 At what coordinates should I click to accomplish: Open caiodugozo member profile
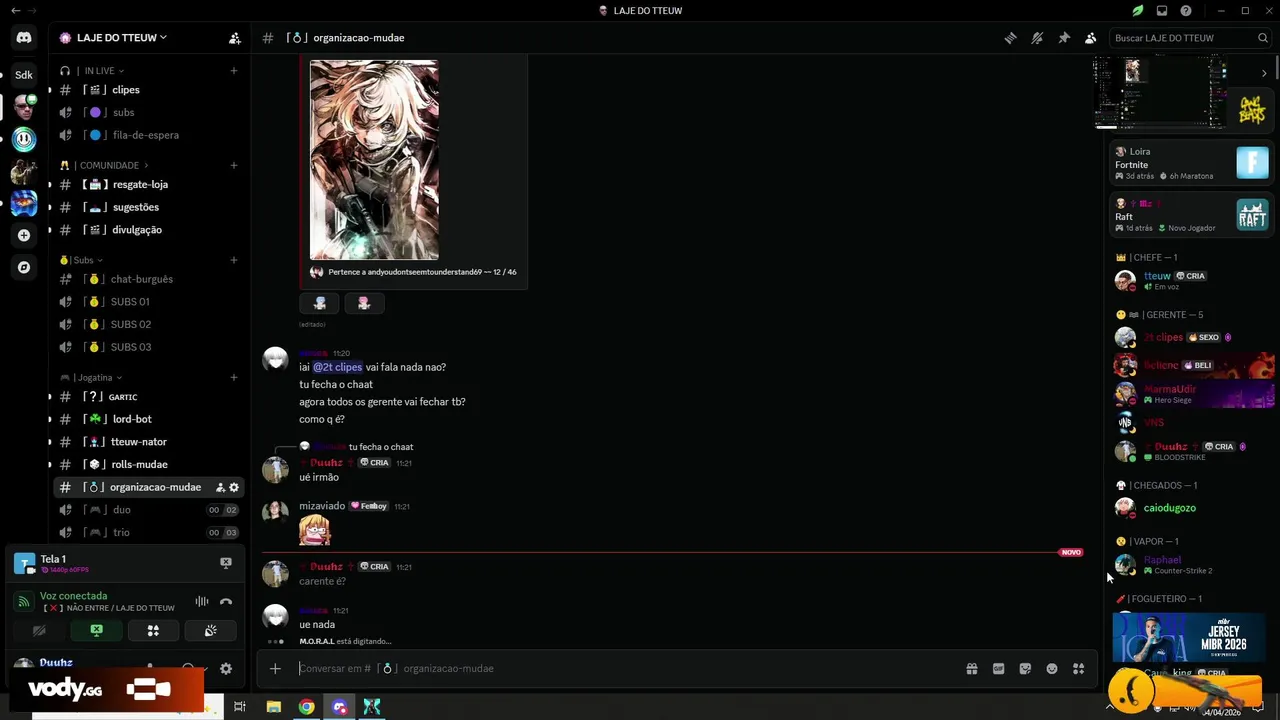[1190, 508]
